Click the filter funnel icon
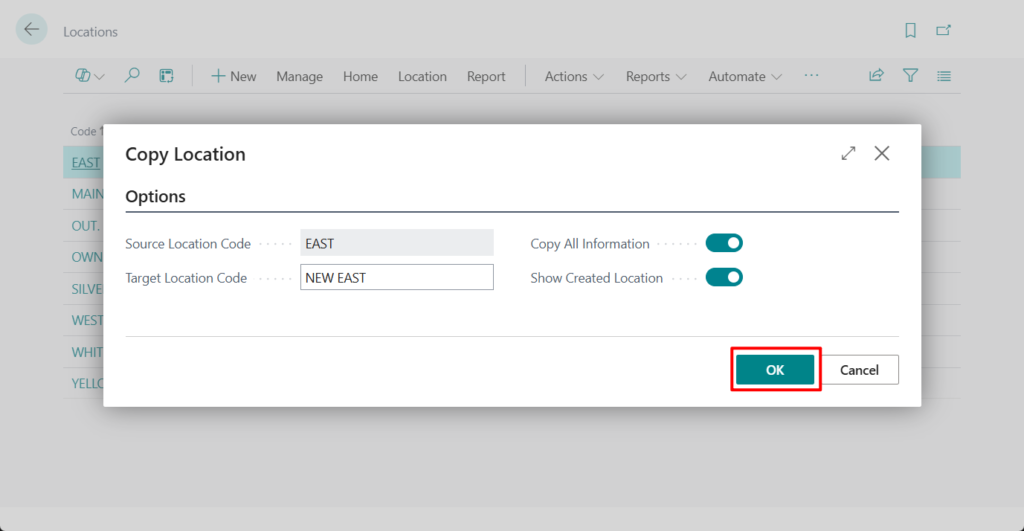This screenshot has width=1024, height=531. click(910, 76)
